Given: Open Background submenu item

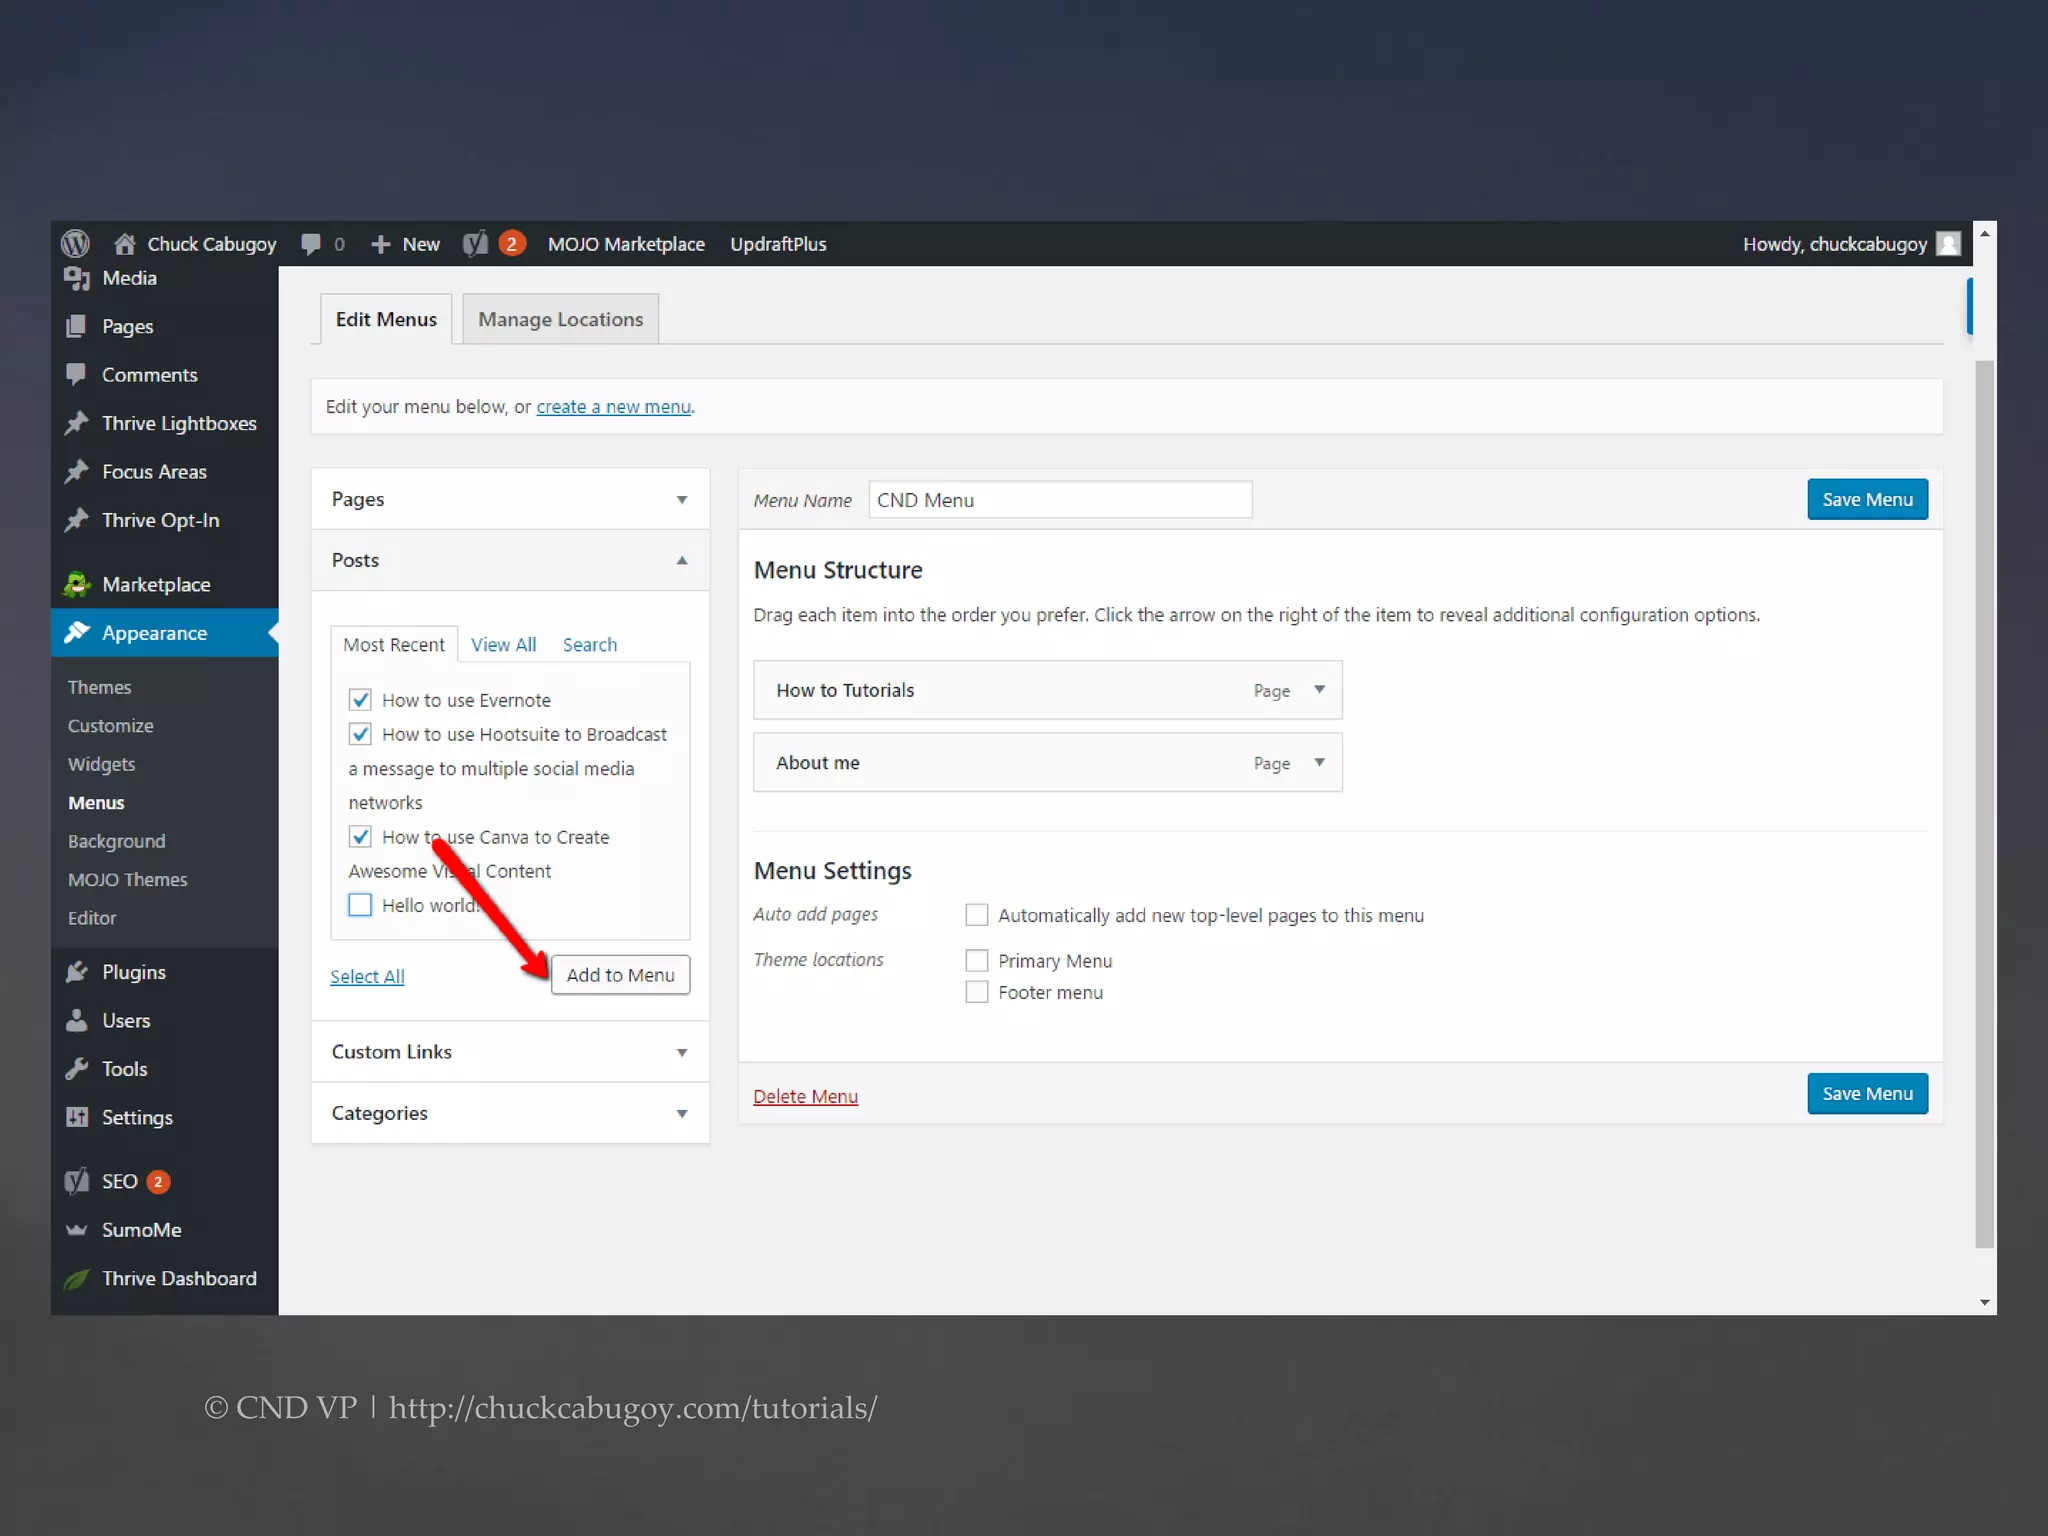Looking at the screenshot, I should (117, 841).
